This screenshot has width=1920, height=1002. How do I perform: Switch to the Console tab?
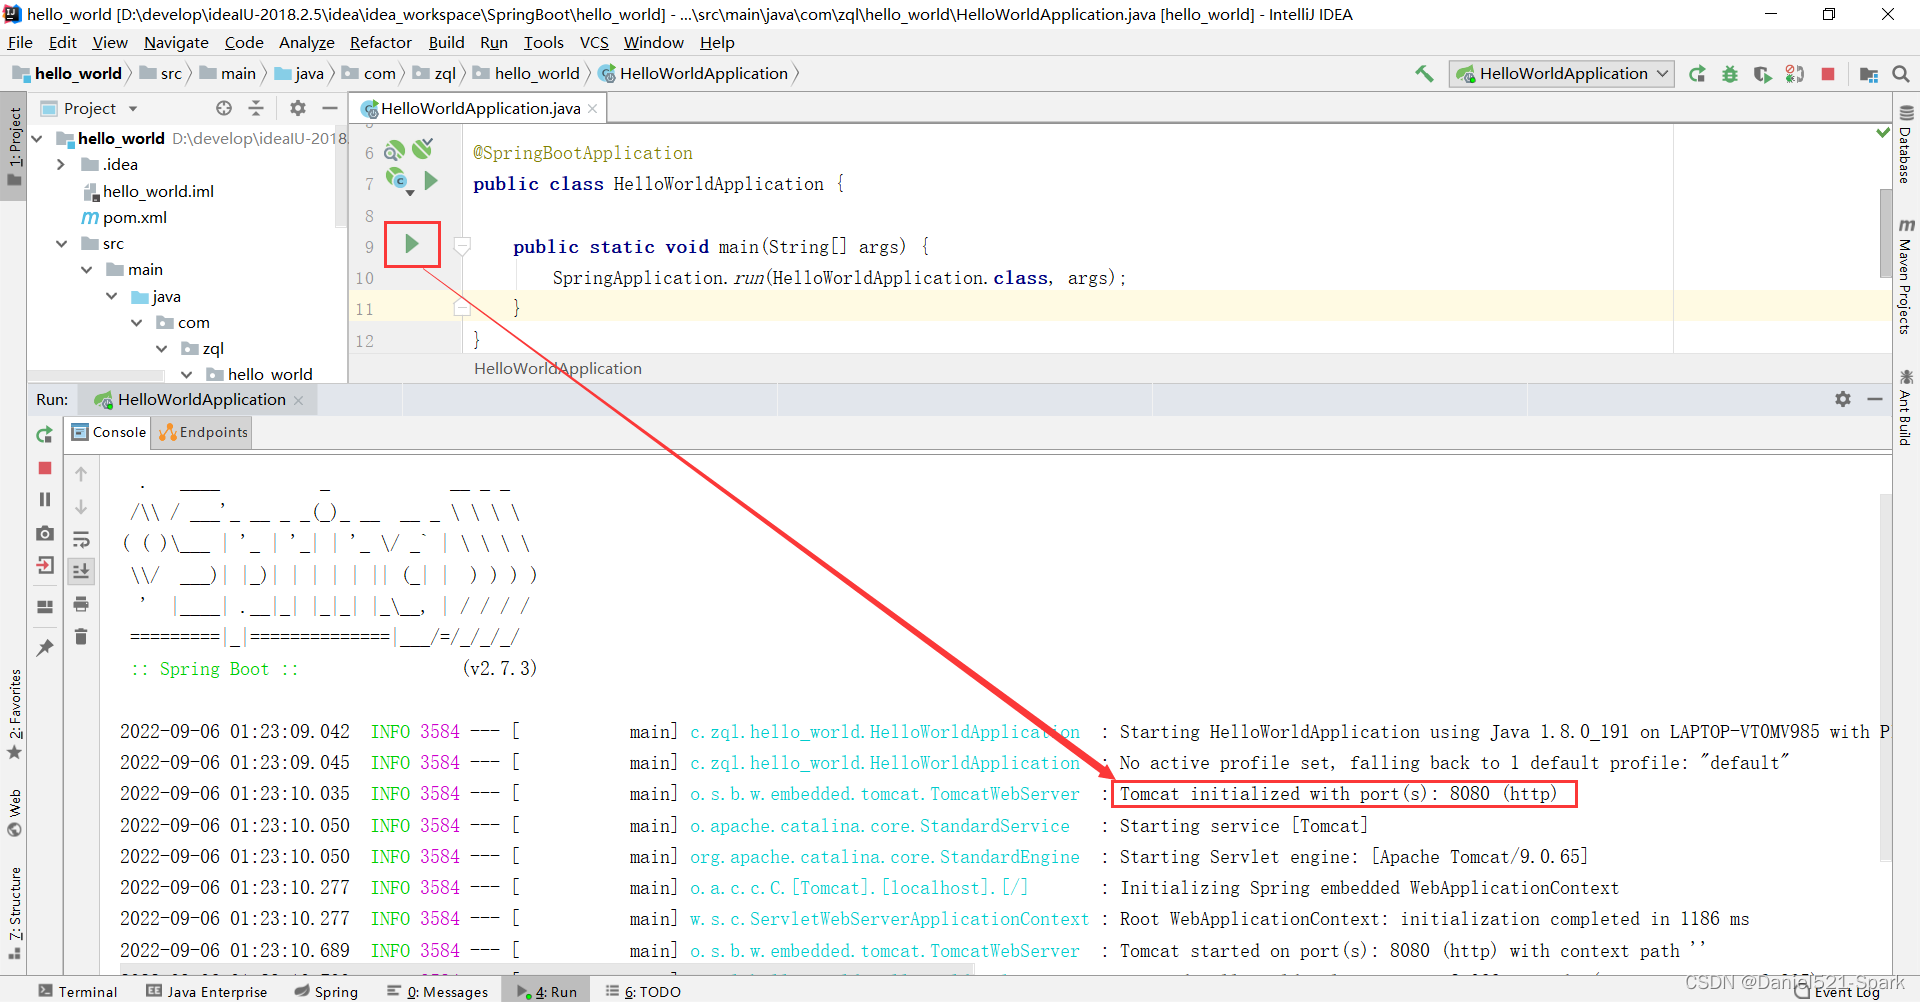coord(109,432)
